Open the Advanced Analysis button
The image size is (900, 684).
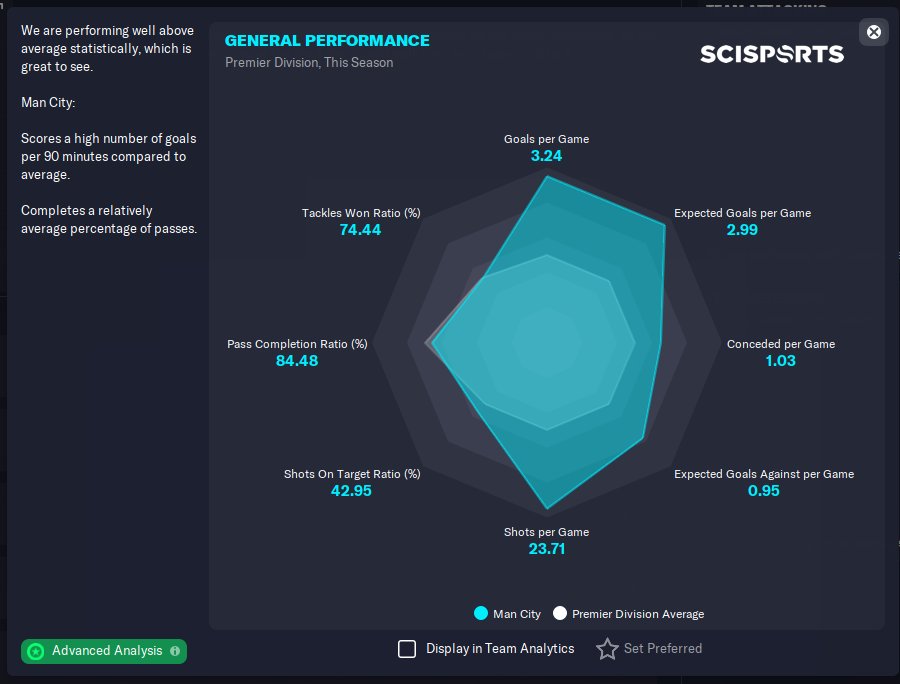(x=104, y=651)
